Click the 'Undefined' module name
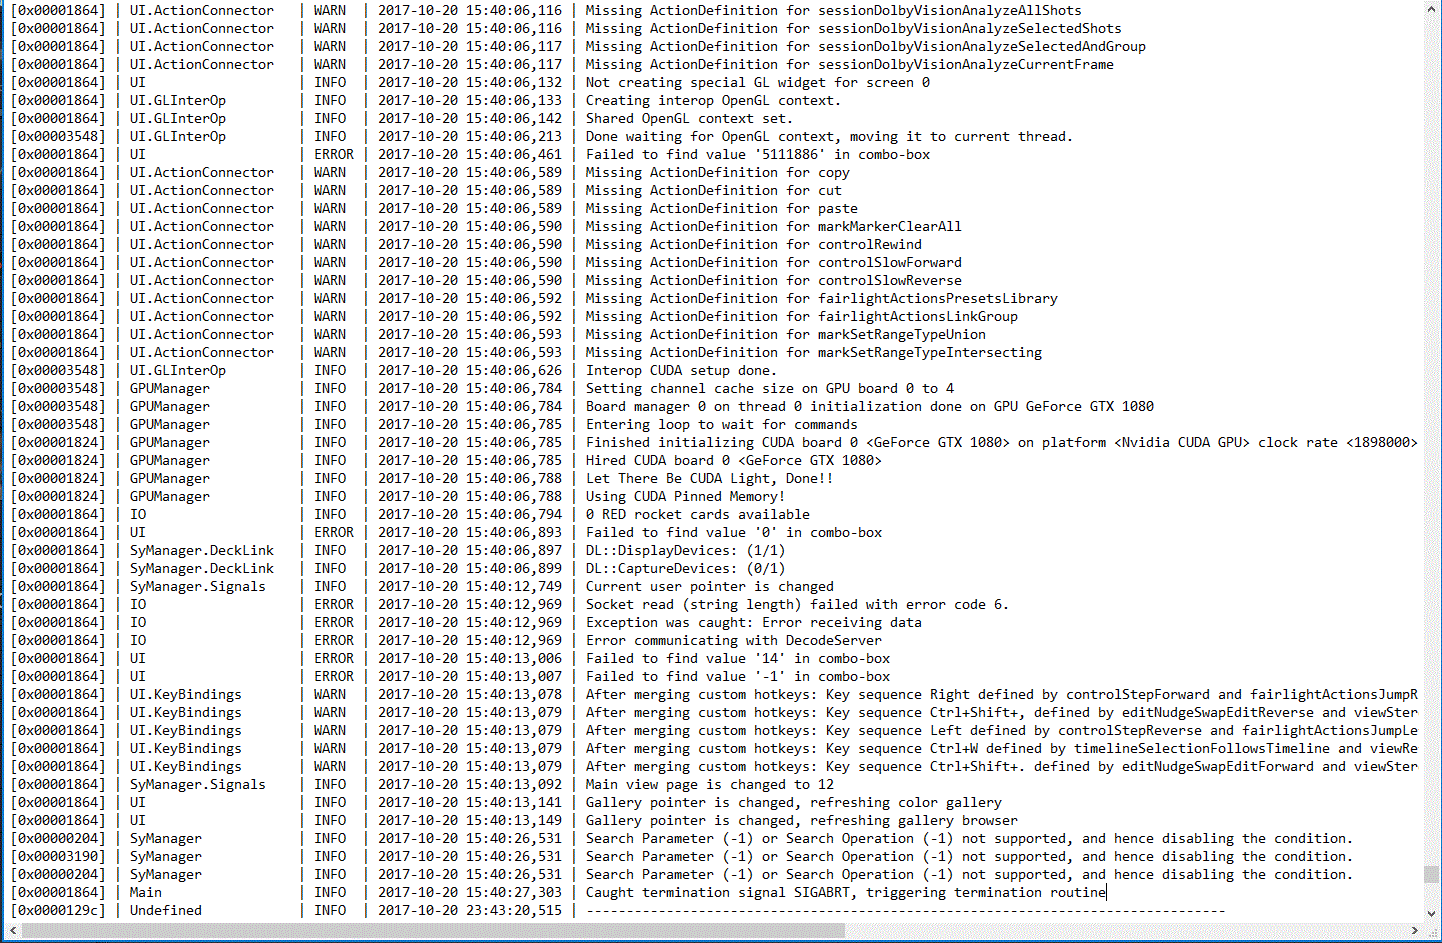1442x943 pixels. (x=165, y=910)
